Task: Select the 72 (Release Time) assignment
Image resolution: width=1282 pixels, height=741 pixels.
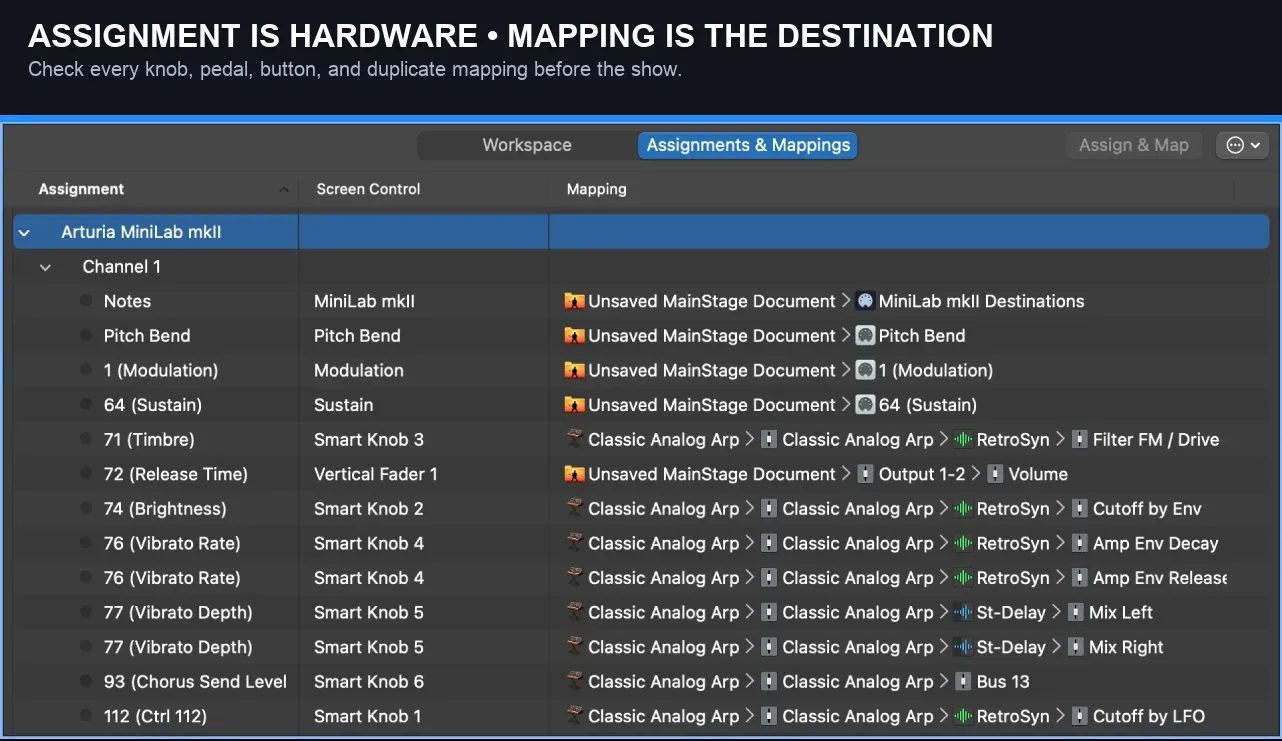Action: coord(176,474)
